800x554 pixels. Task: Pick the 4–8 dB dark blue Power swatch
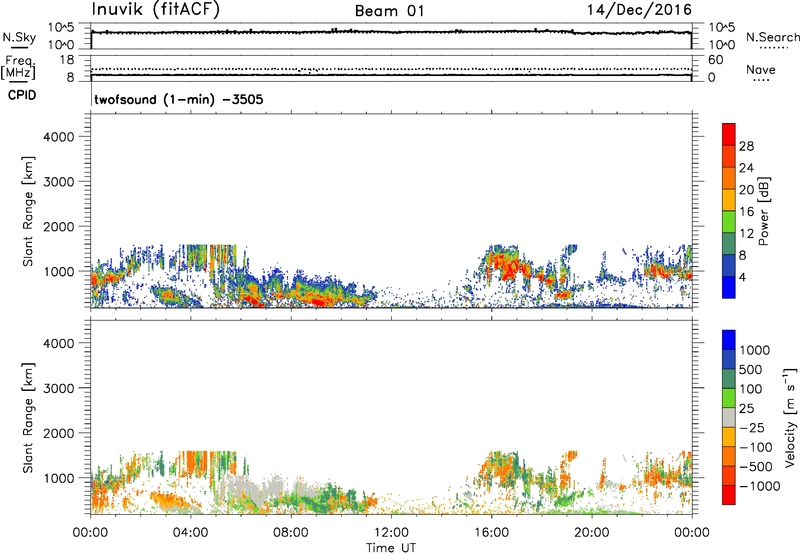coord(729,265)
